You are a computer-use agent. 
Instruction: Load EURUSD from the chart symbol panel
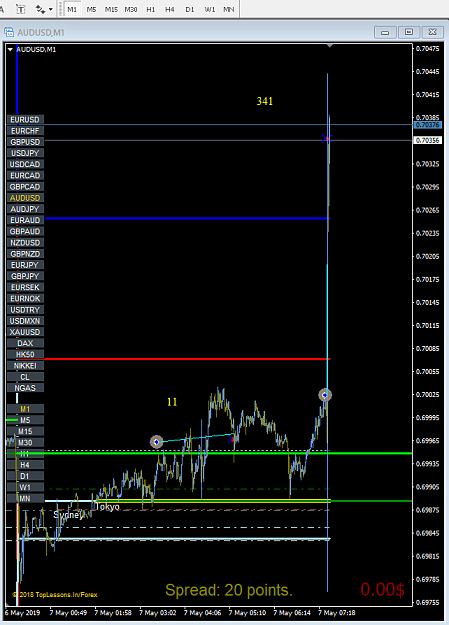pyautogui.click(x=25, y=120)
